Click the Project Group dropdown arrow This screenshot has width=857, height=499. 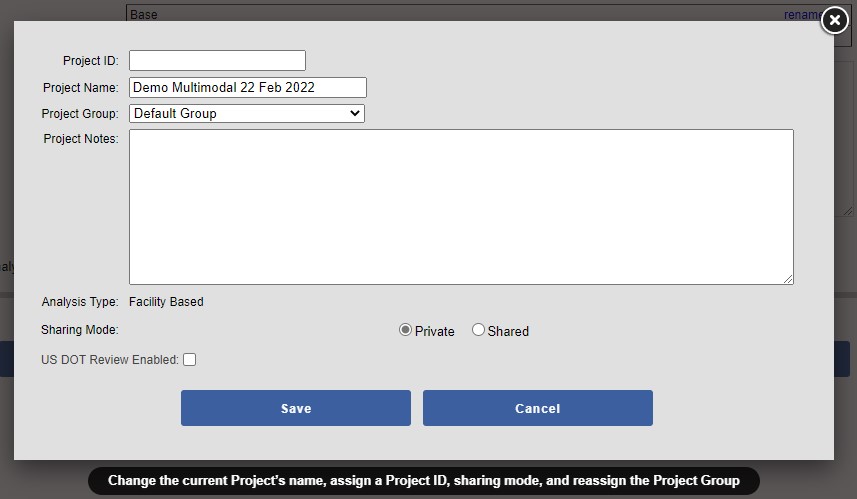(354, 114)
